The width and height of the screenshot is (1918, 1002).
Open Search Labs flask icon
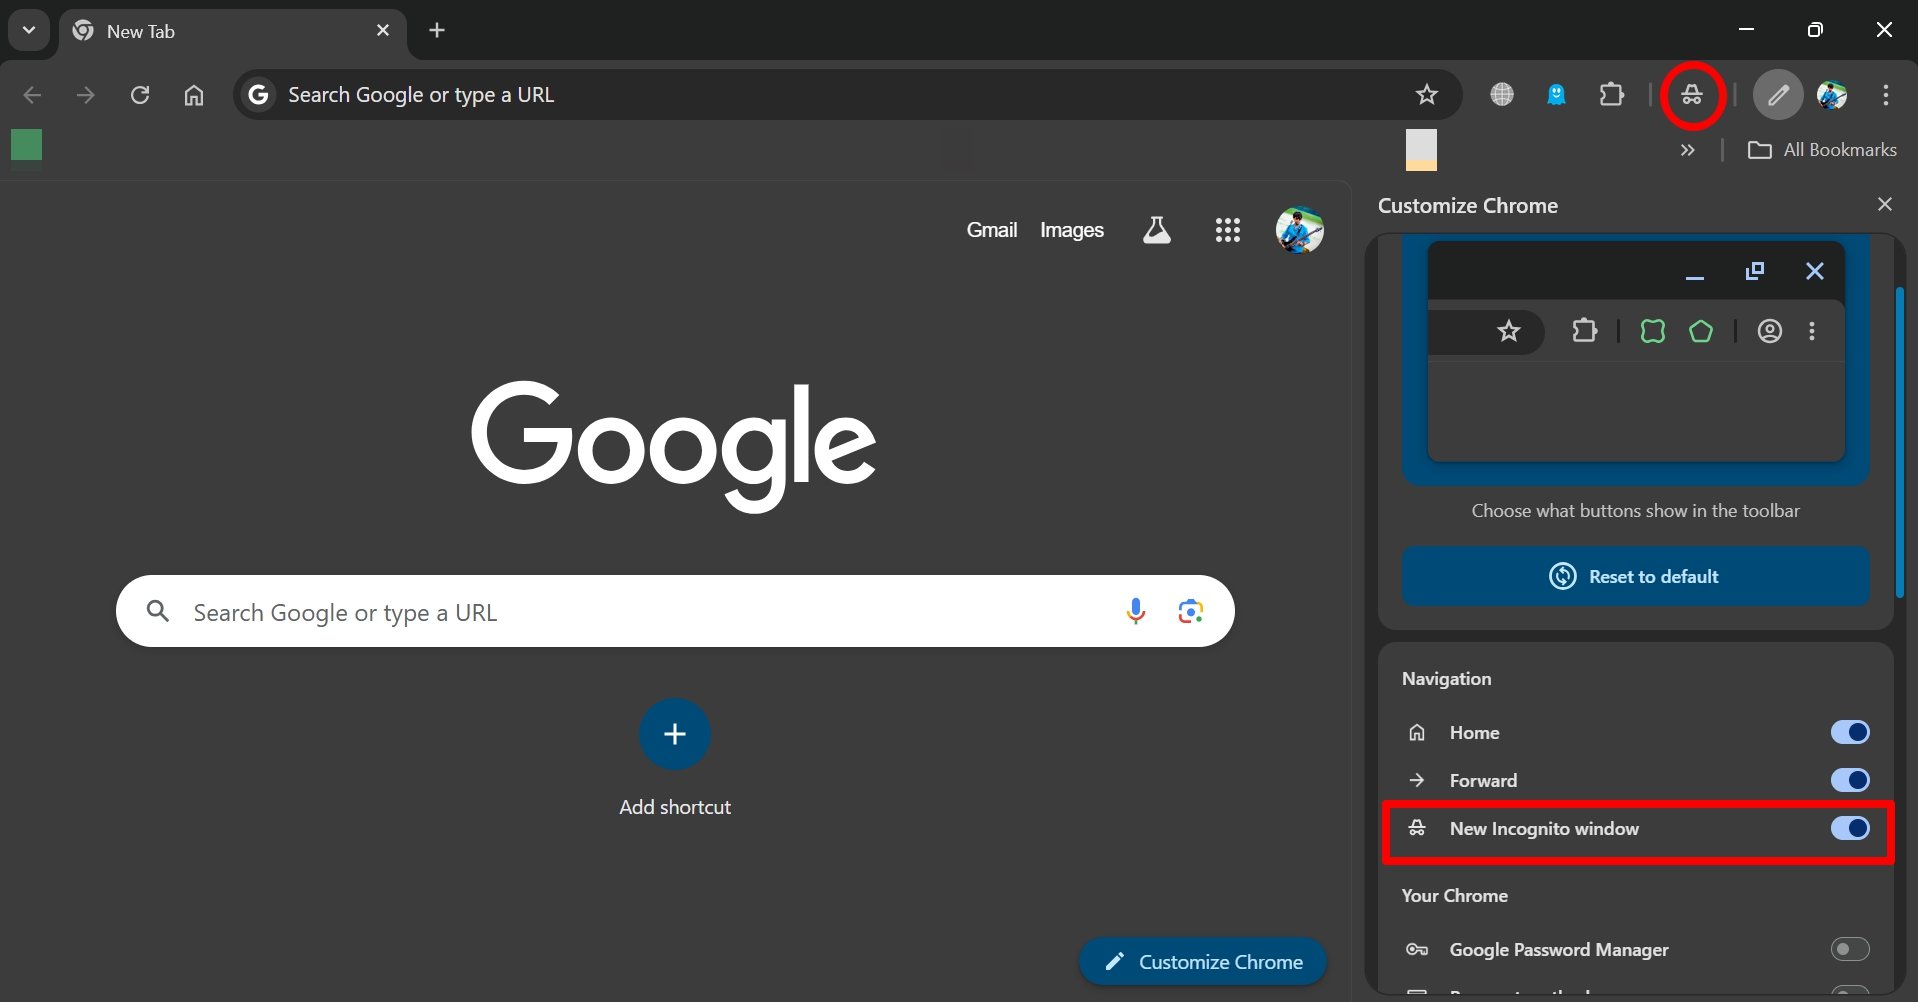[1156, 230]
